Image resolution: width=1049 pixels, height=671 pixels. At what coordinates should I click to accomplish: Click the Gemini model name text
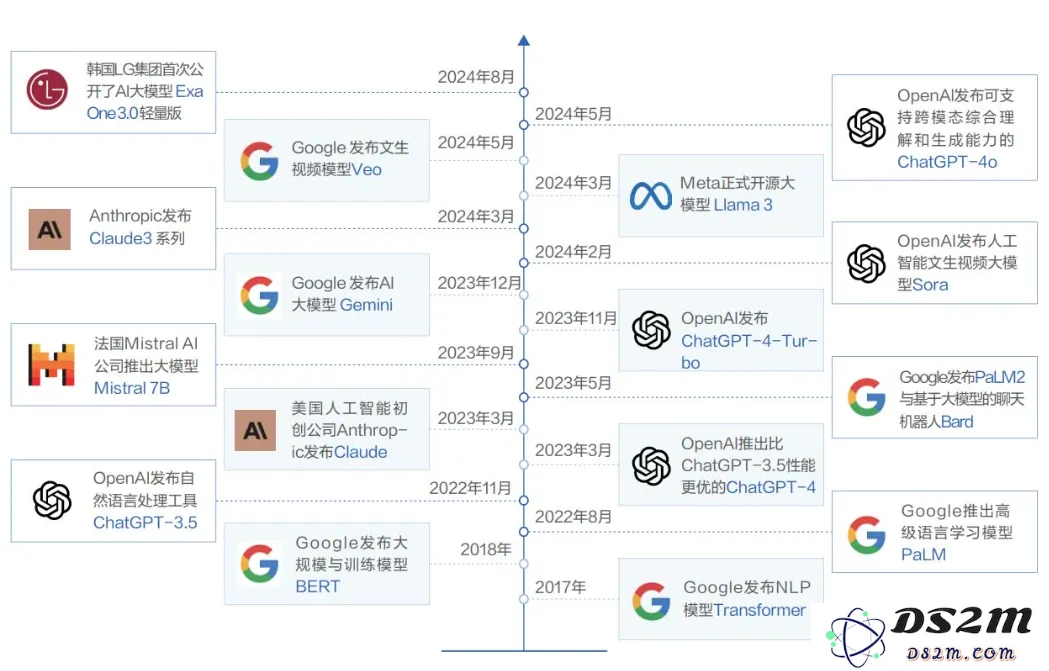(366, 305)
